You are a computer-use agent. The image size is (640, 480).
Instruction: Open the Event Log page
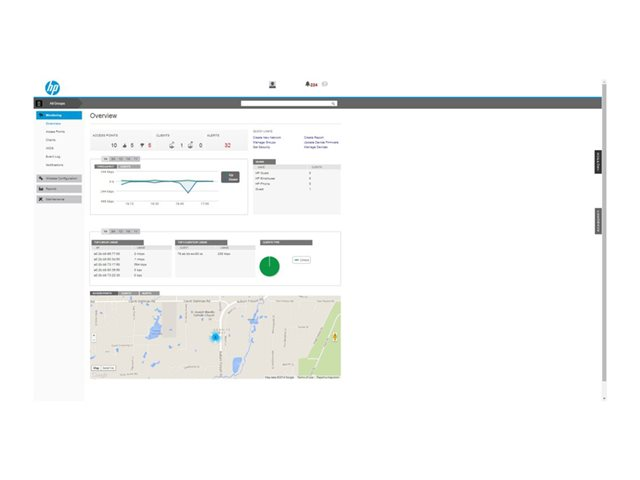click(56, 156)
